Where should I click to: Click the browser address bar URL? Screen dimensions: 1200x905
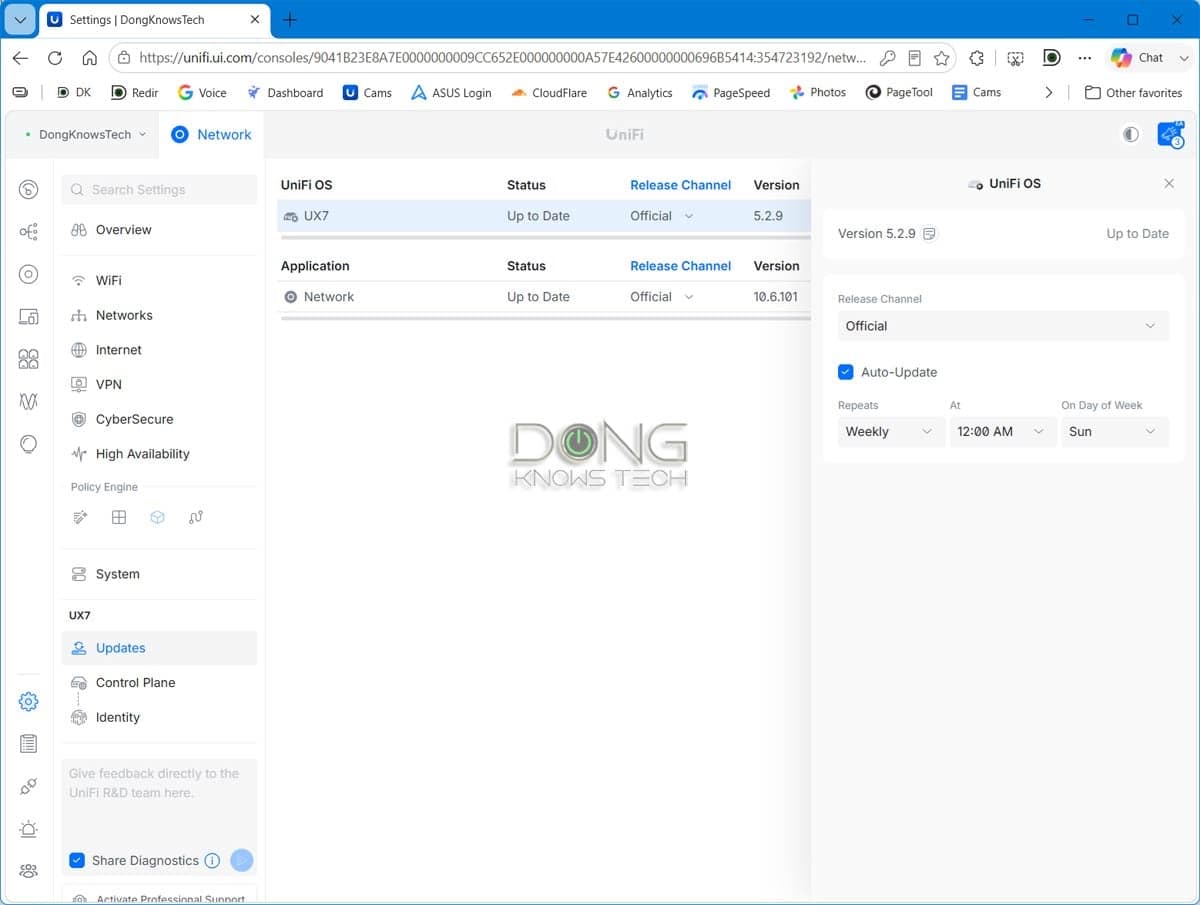click(x=502, y=58)
